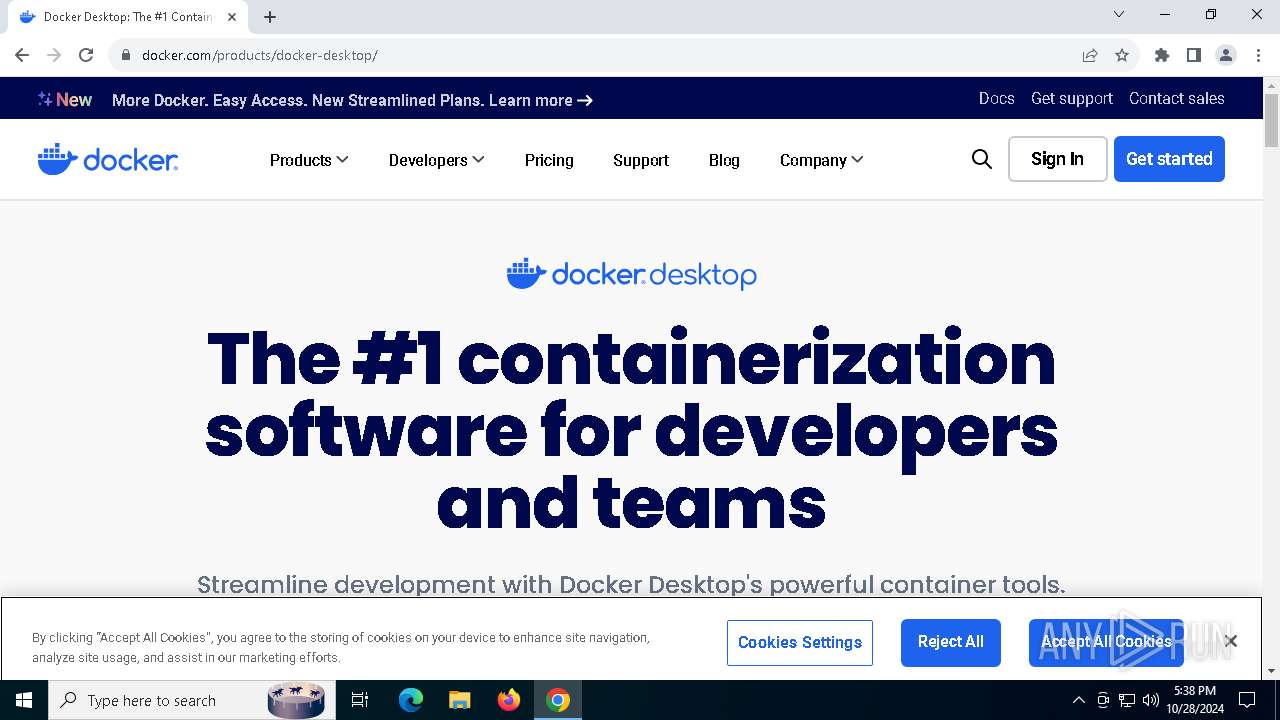
Task: Open a new tab with plus icon
Action: 270,17
